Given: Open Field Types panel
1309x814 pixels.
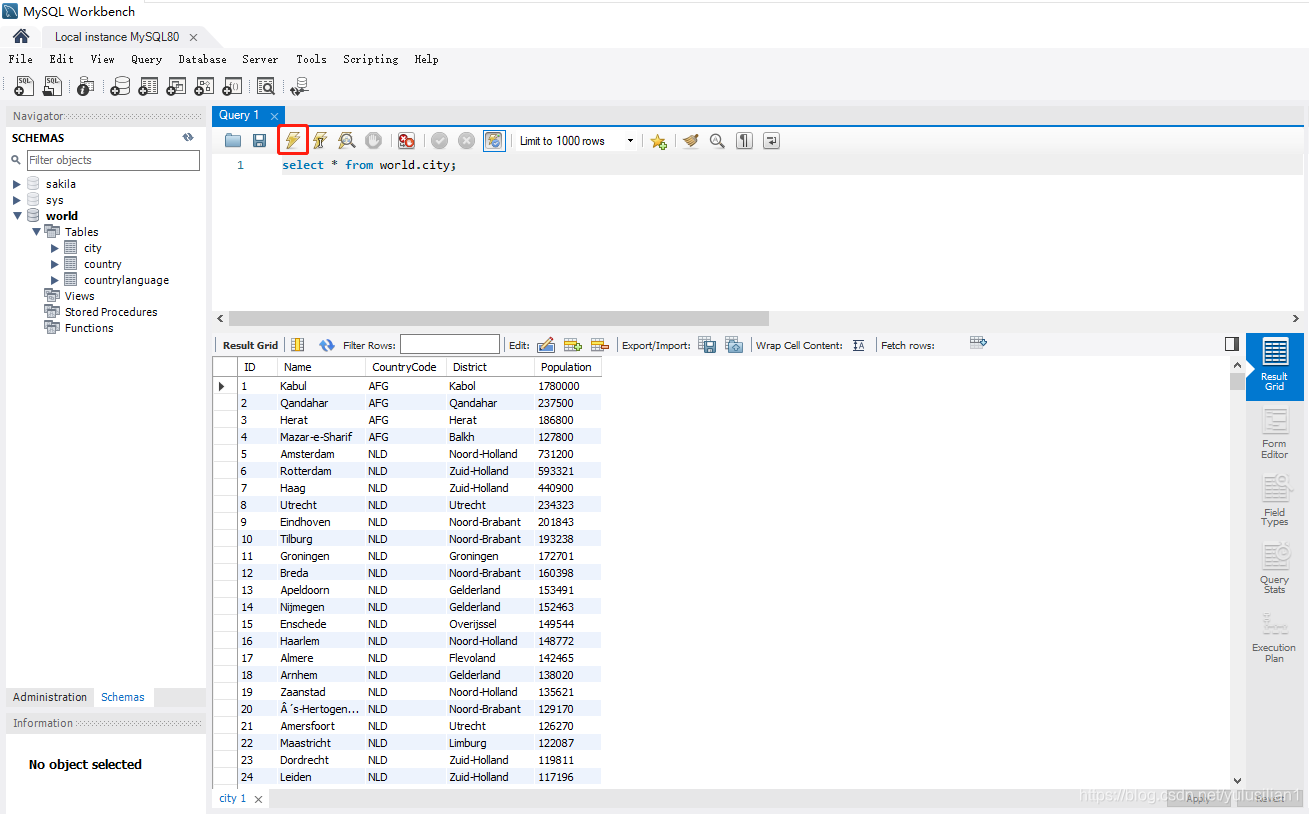Looking at the screenshot, I should (x=1274, y=500).
